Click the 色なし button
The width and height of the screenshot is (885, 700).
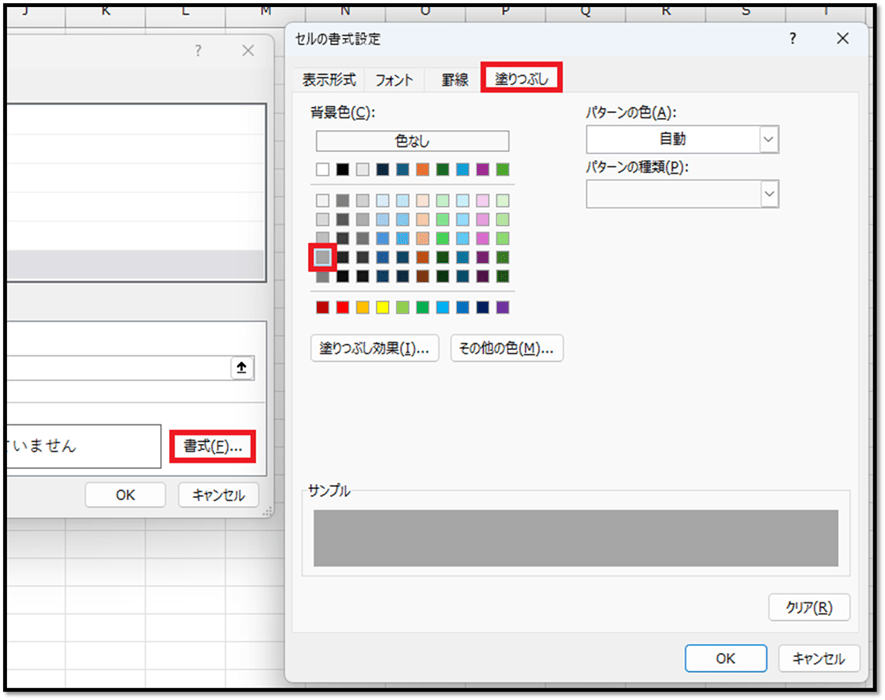[x=412, y=141]
